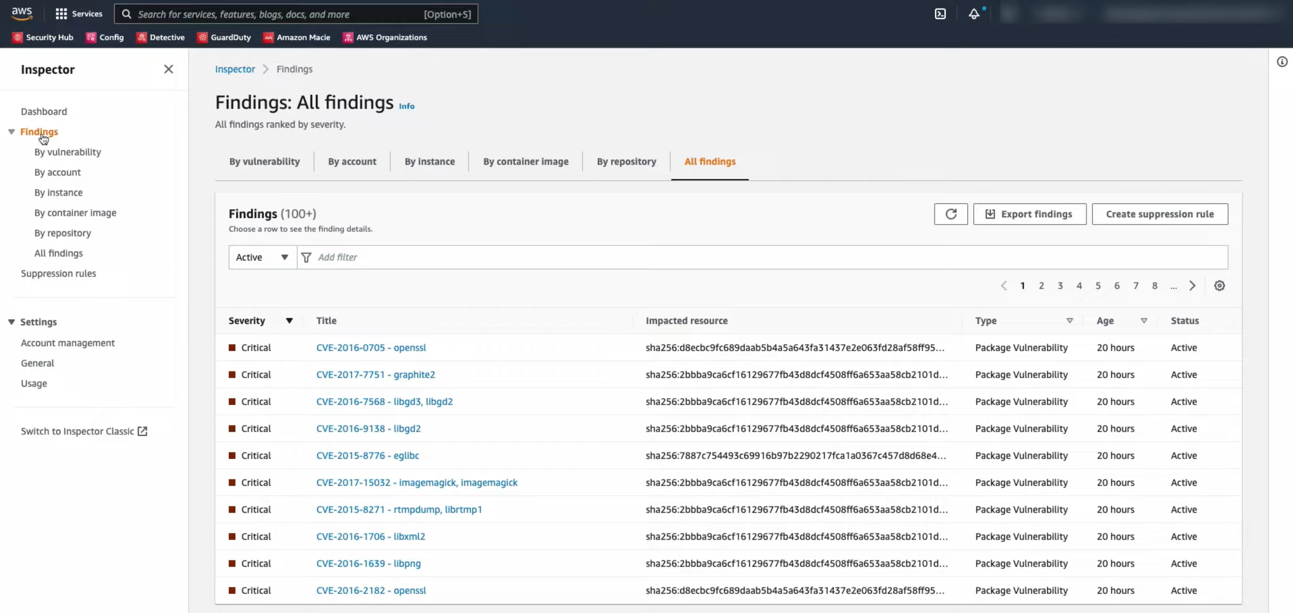This screenshot has height=613, width=1293.
Task: Click the Export findings button
Action: (x=1029, y=213)
